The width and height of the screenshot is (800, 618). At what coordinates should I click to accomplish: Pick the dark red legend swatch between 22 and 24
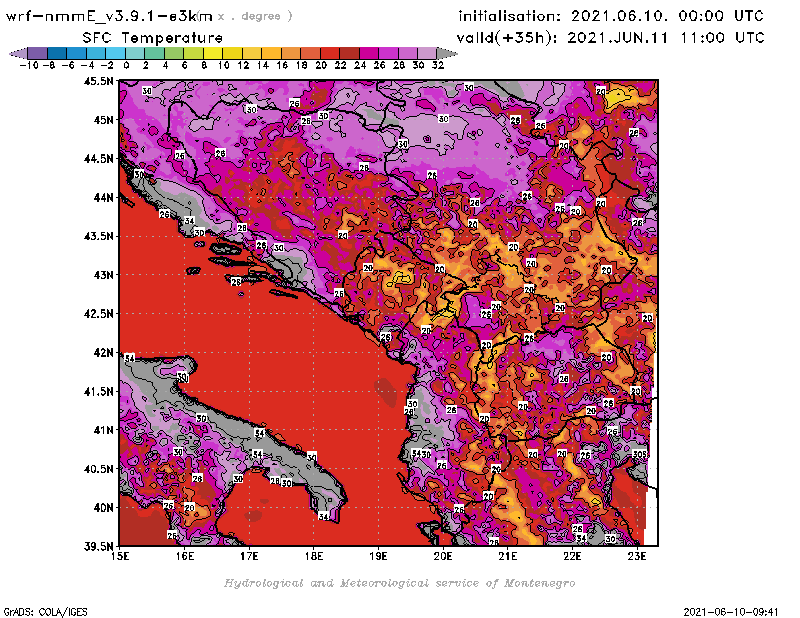coord(349,53)
